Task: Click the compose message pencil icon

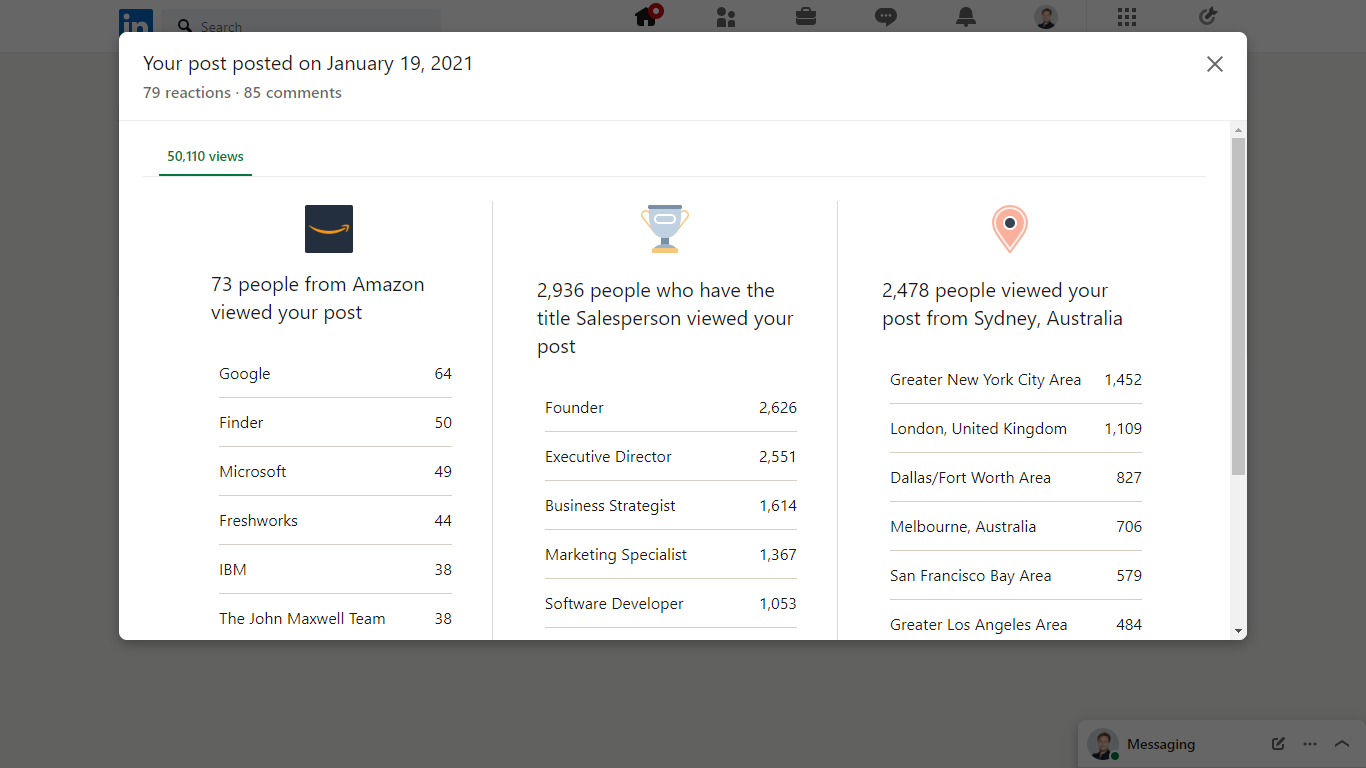Action: (1278, 744)
